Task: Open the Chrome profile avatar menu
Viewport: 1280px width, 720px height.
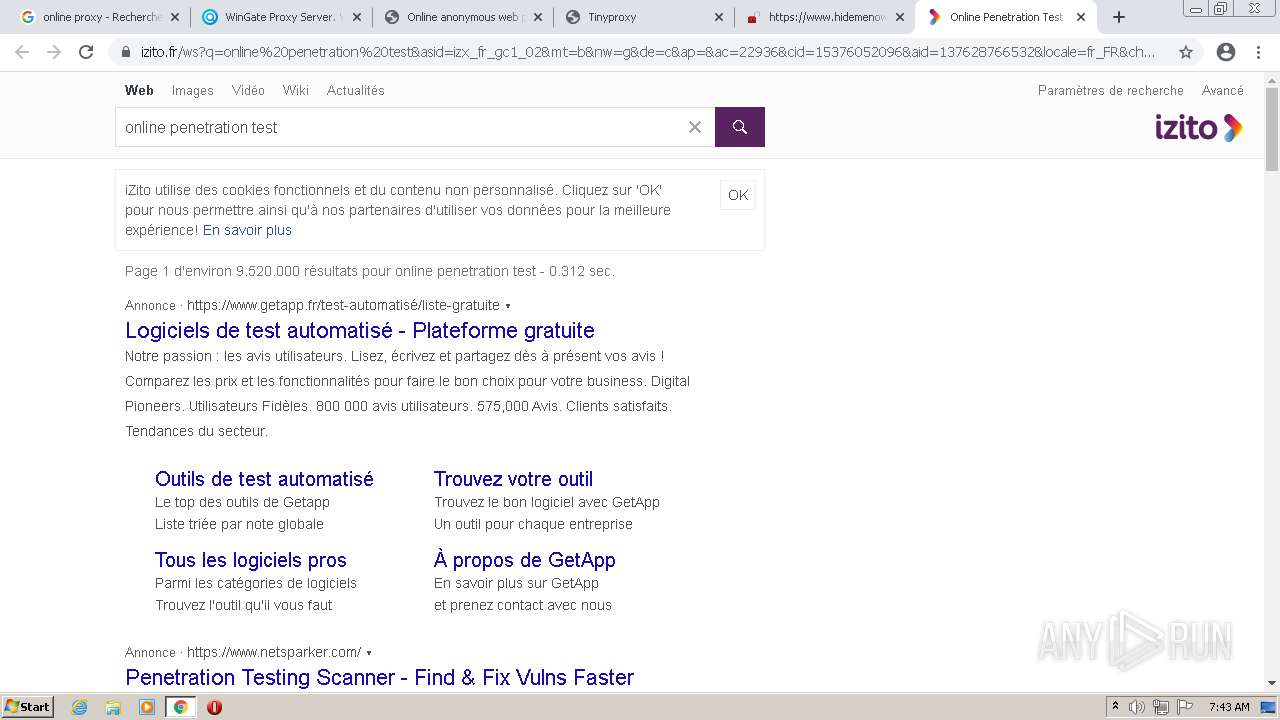Action: click(1226, 52)
